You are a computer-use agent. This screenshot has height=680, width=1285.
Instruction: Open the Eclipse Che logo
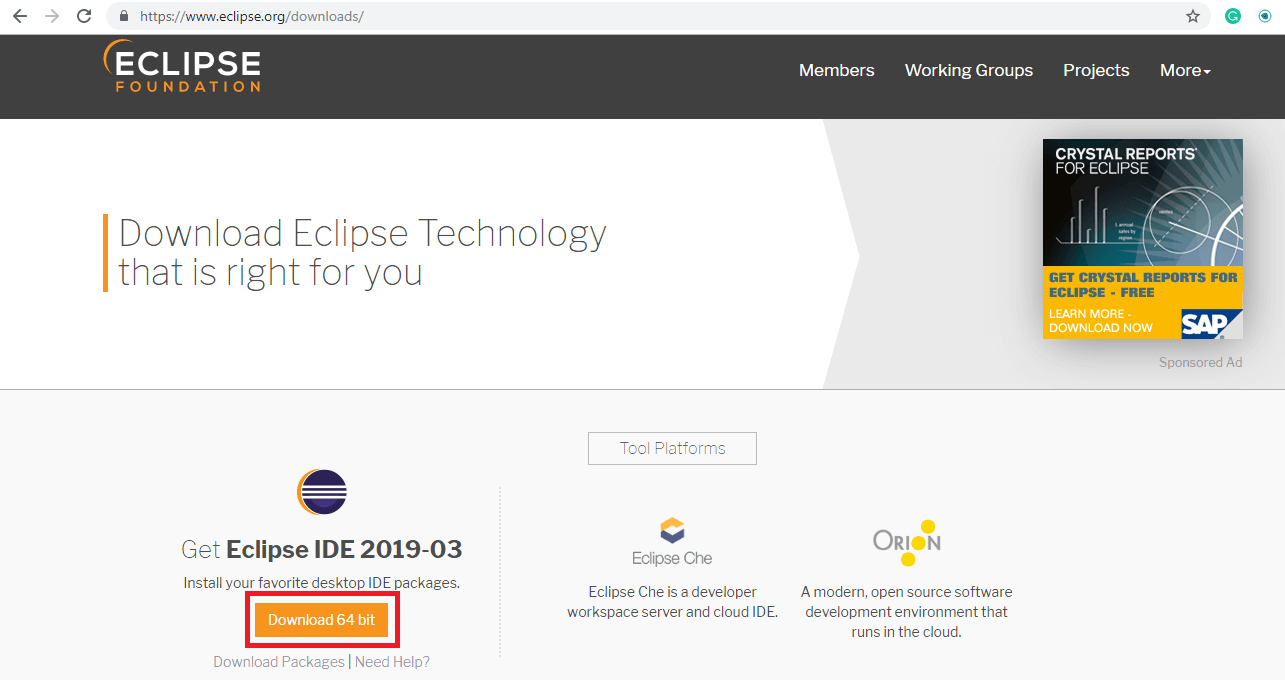[672, 542]
